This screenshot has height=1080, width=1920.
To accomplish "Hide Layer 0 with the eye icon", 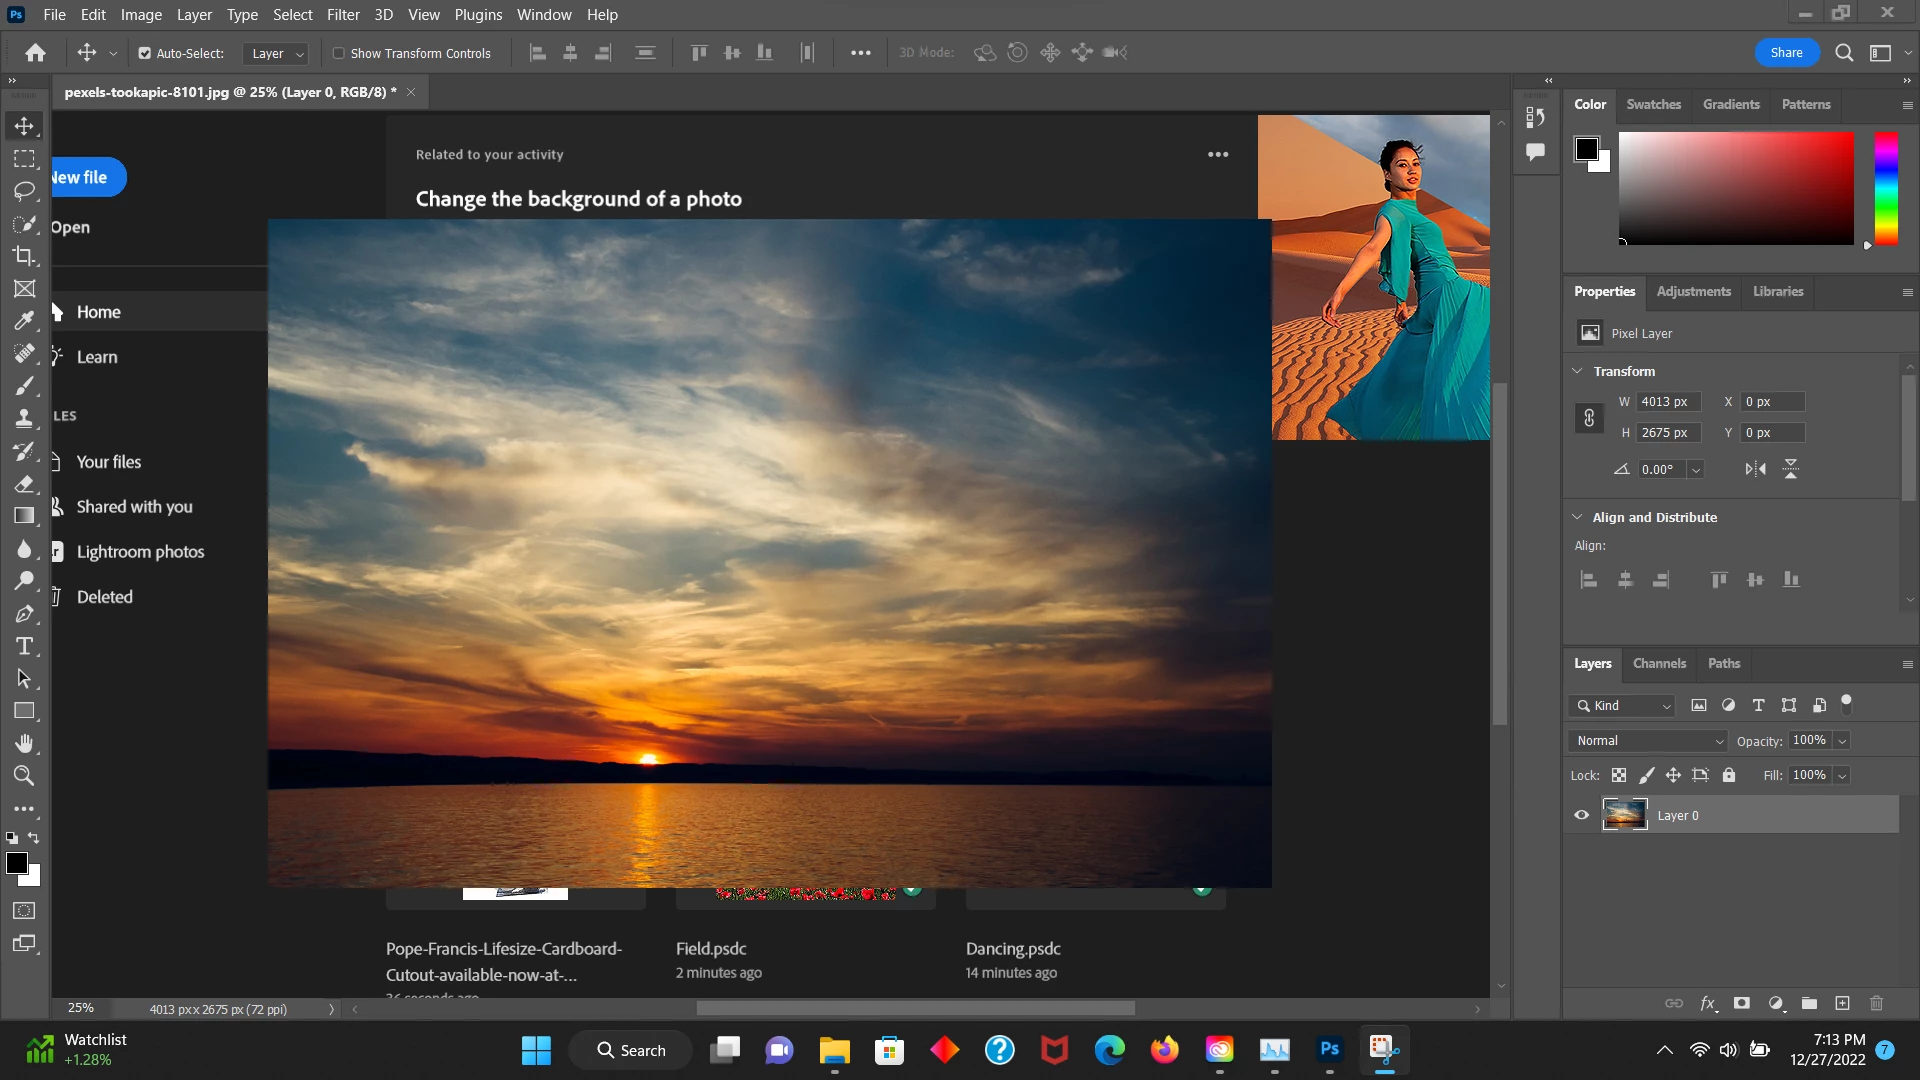I will [1581, 815].
